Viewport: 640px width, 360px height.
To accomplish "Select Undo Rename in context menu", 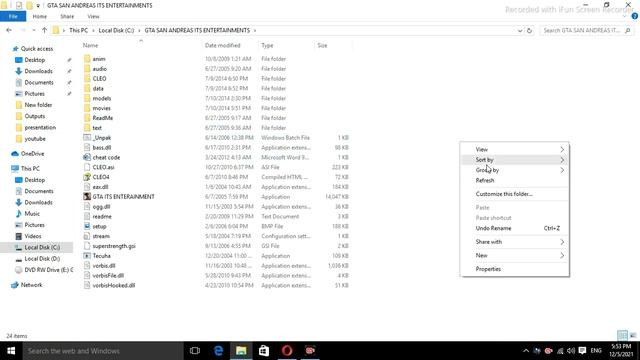I will 515,228.
